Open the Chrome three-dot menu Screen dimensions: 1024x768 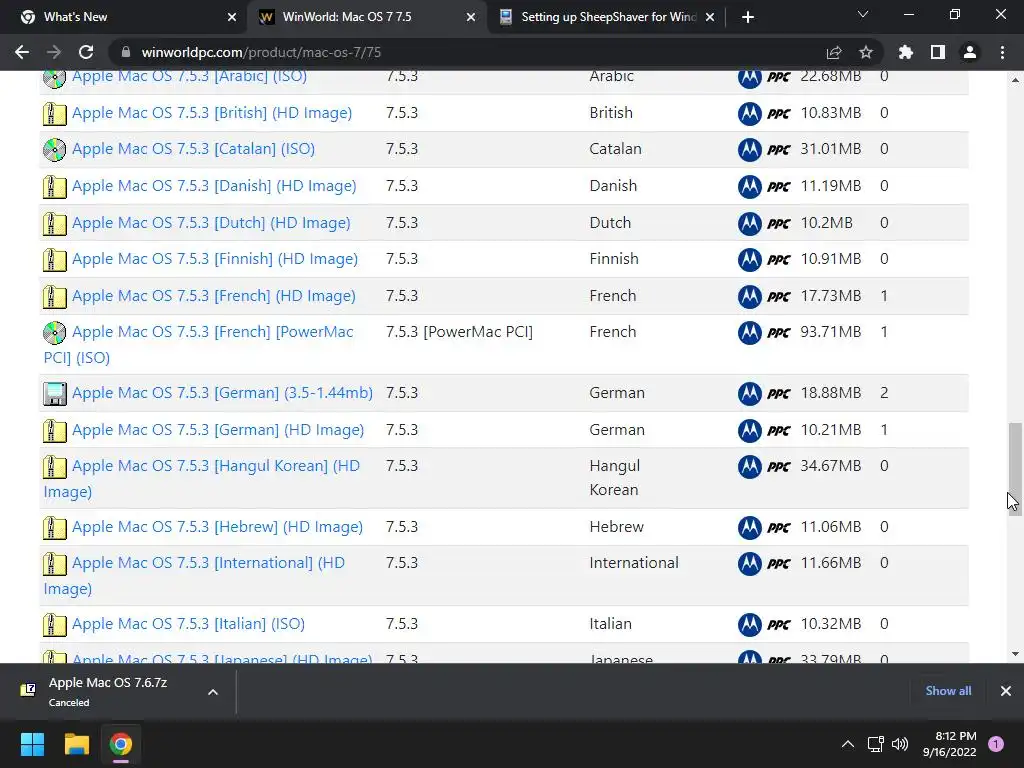(x=1002, y=52)
